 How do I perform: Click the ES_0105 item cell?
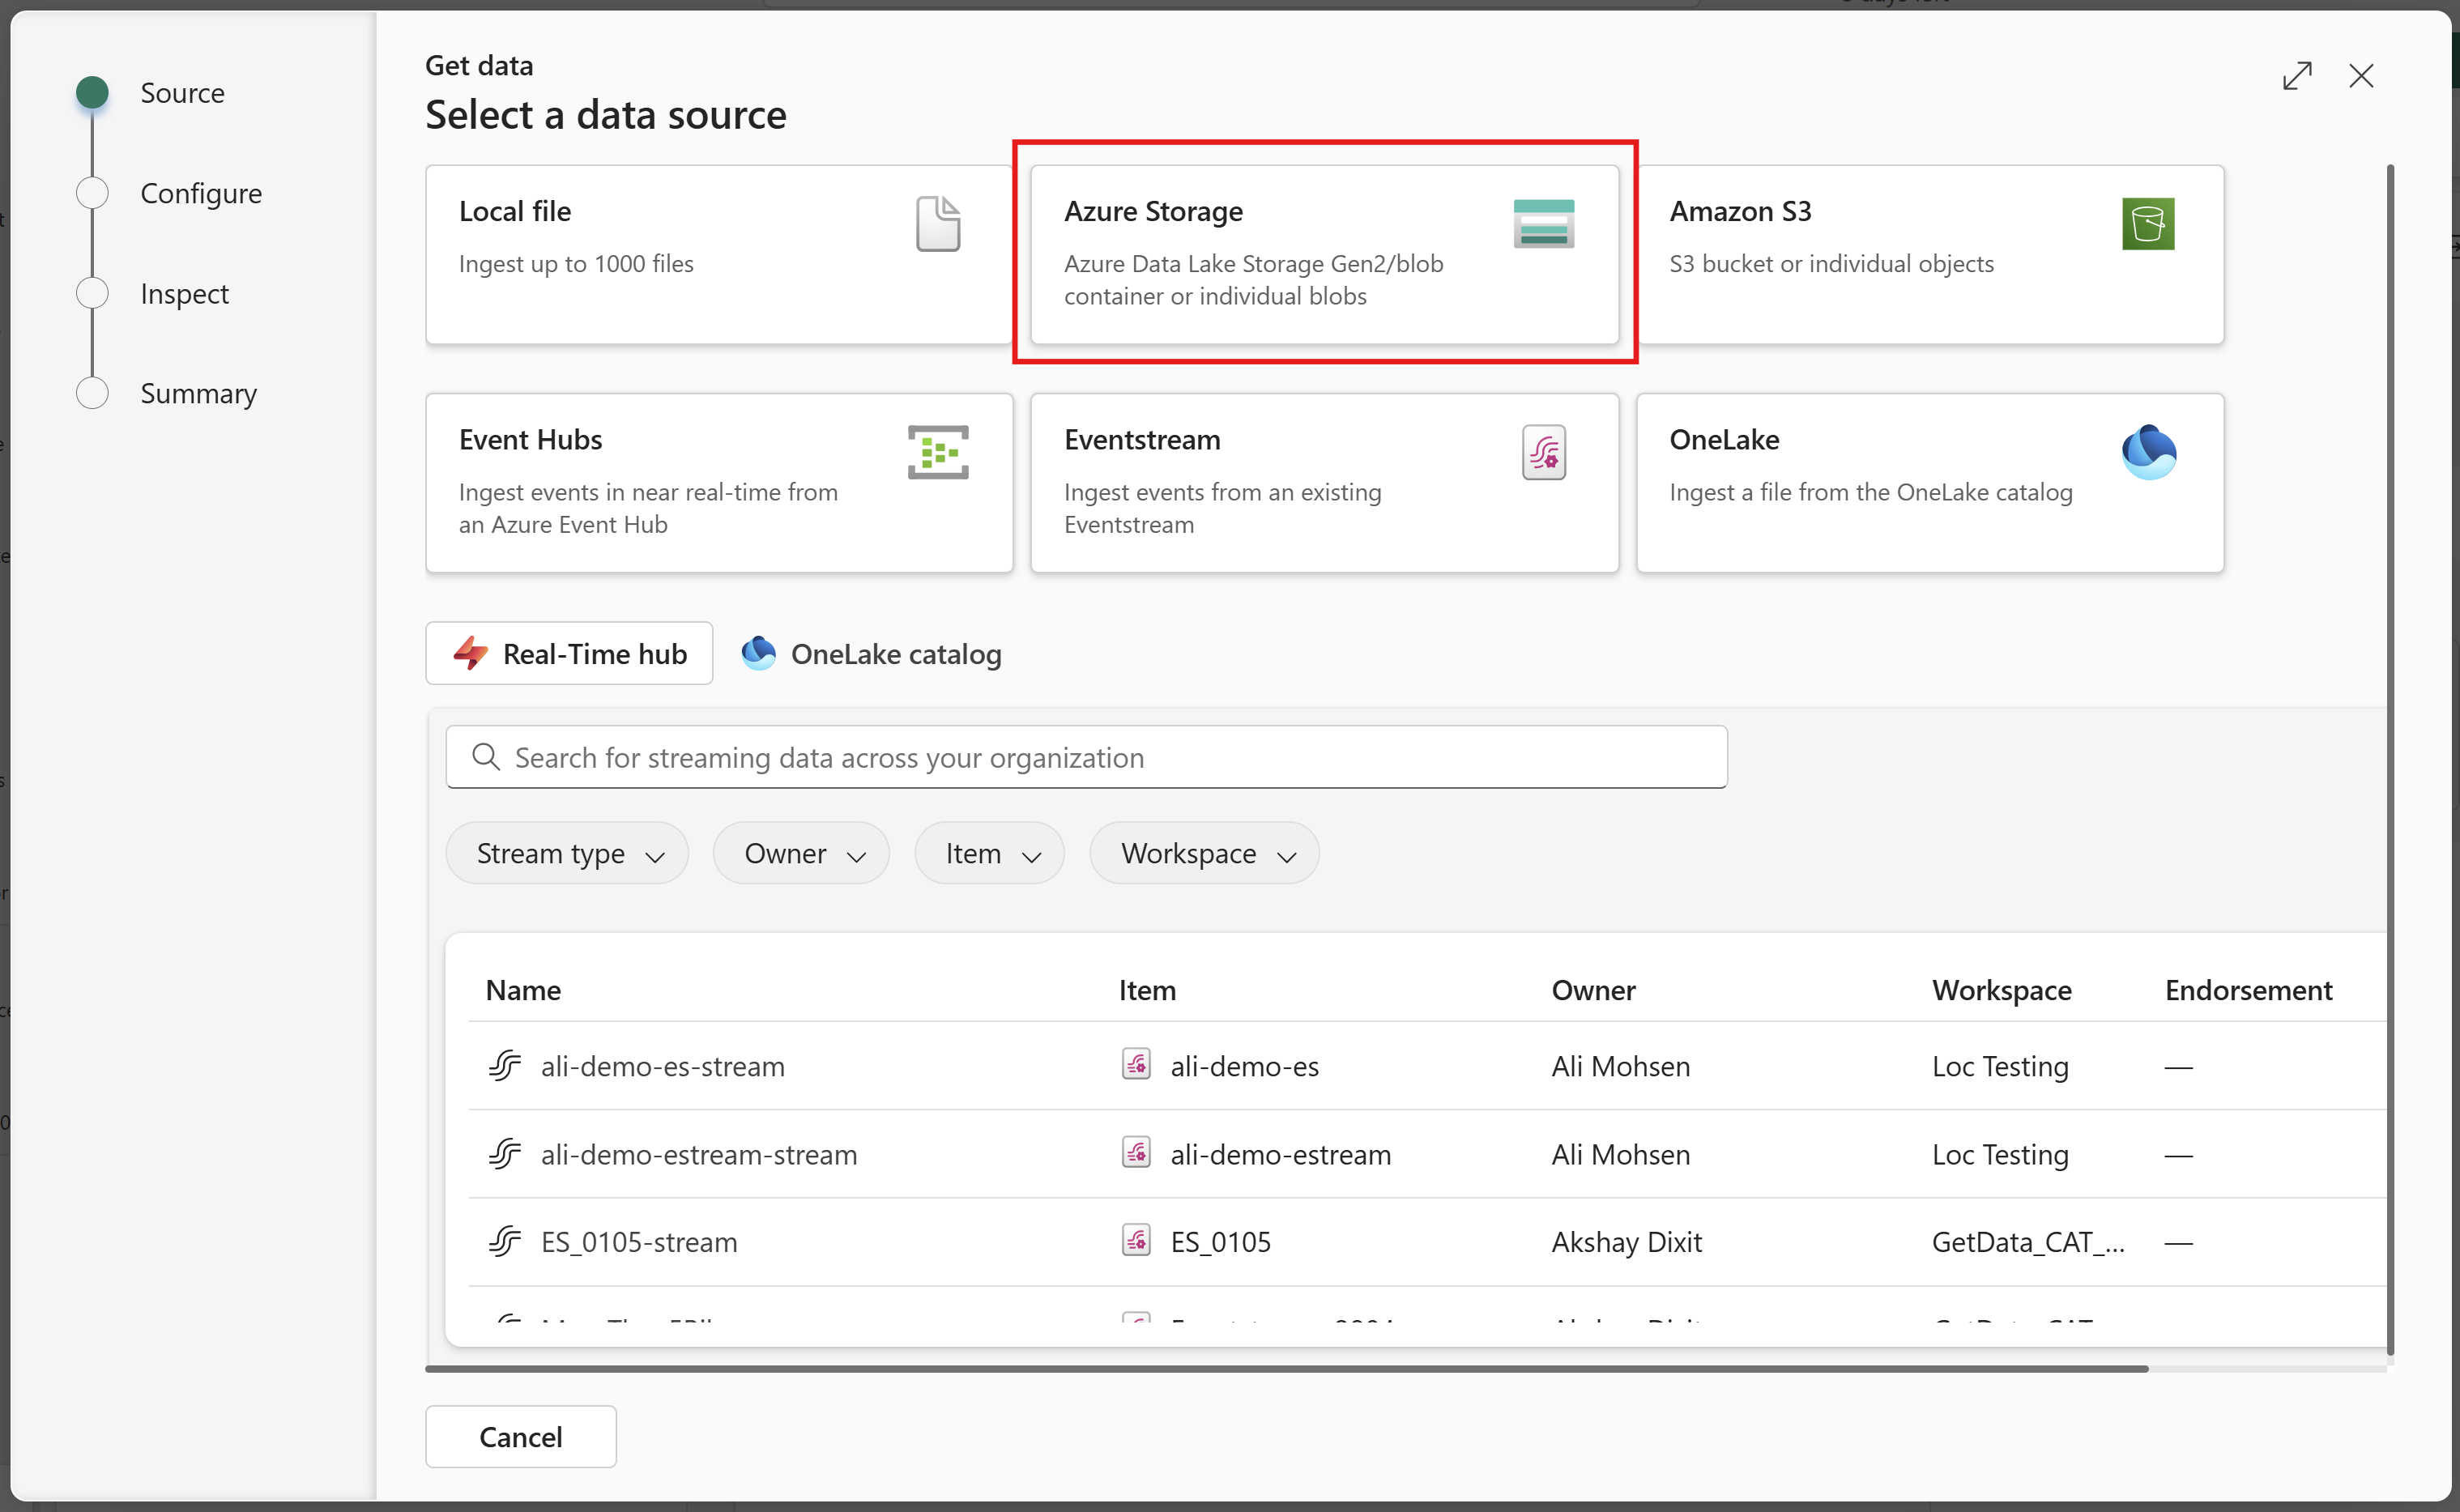(1220, 1242)
